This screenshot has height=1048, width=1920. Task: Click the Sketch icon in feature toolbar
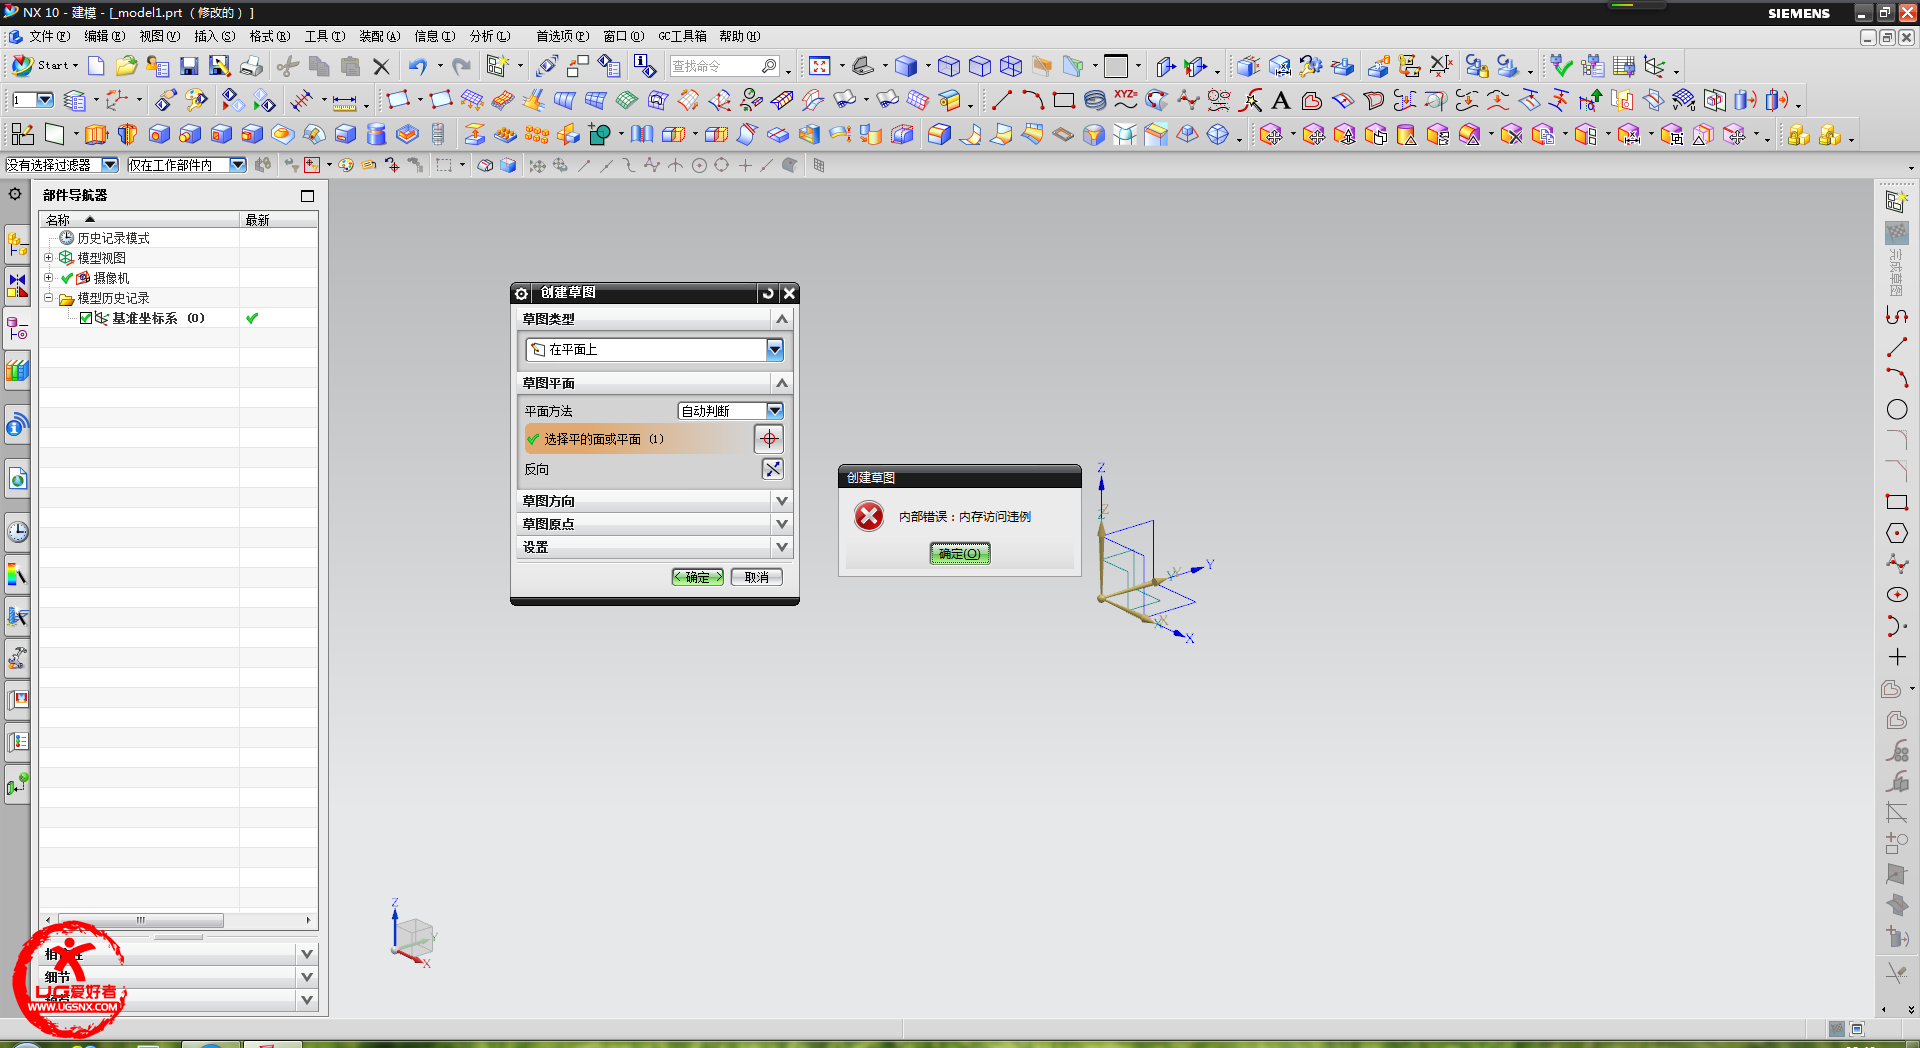[x=22, y=134]
